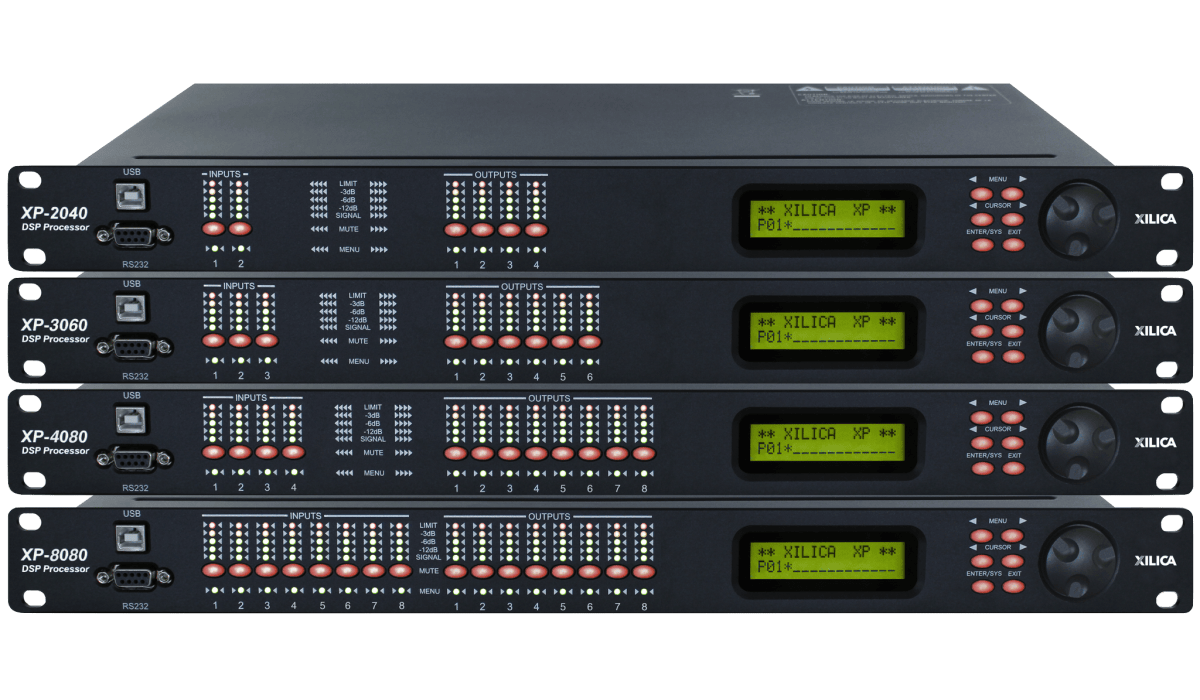Viewport: 1200px width, 700px height.
Task: Hit the Cursor left button on XP-2040
Action: (x=982, y=218)
